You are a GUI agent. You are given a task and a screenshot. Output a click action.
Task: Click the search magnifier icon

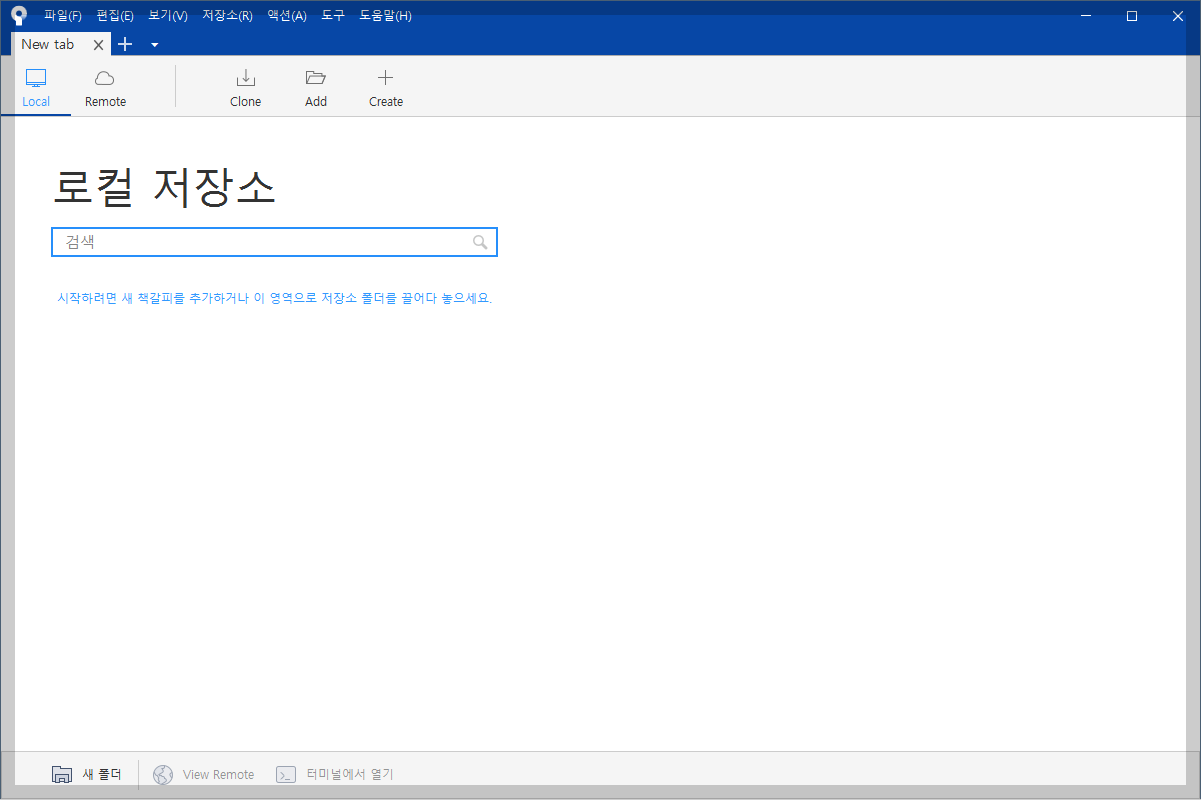pyautogui.click(x=480, y=242)
